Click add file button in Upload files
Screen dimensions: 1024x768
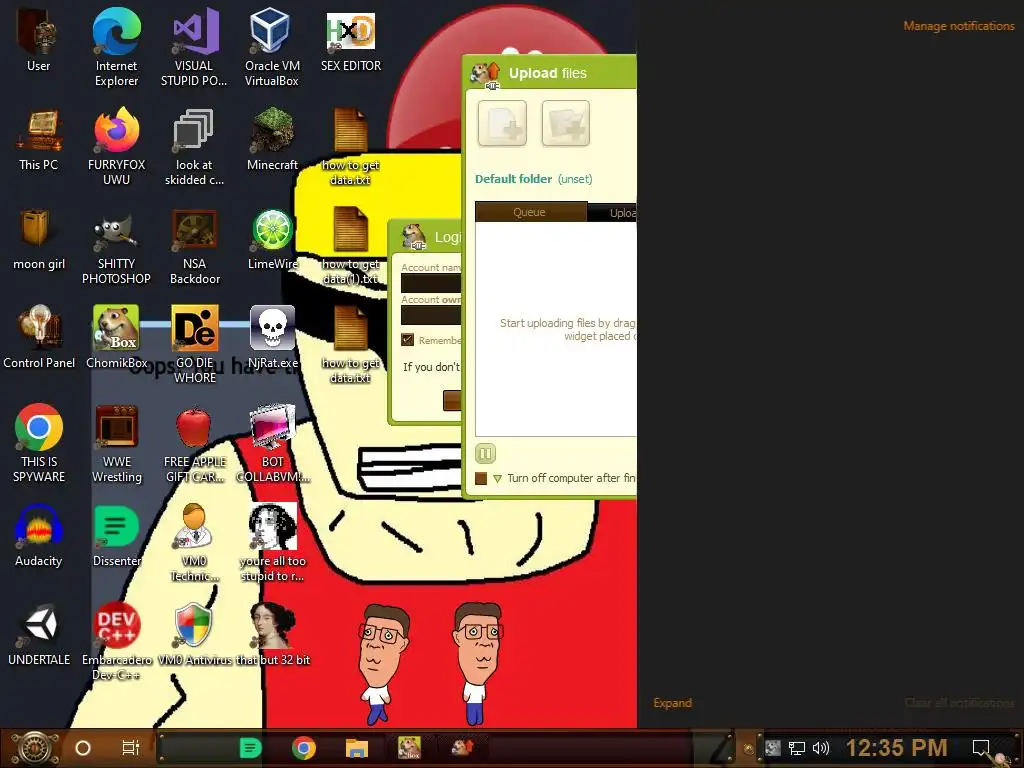click(502, 123)
